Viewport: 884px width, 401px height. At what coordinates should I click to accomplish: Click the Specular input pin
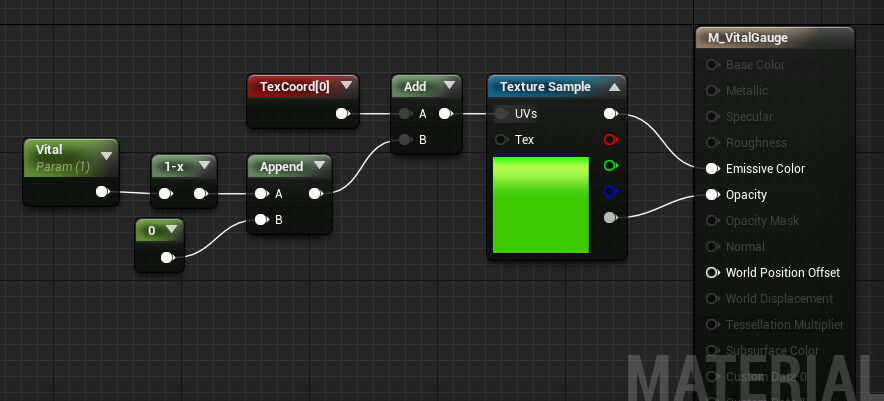713,117
